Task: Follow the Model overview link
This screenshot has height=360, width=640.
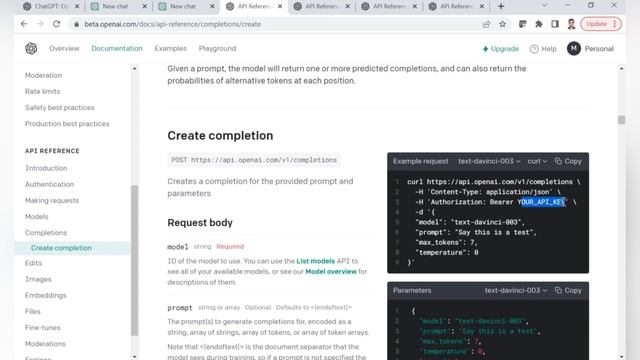Action: pyautogui.click(x=331, y=271)
